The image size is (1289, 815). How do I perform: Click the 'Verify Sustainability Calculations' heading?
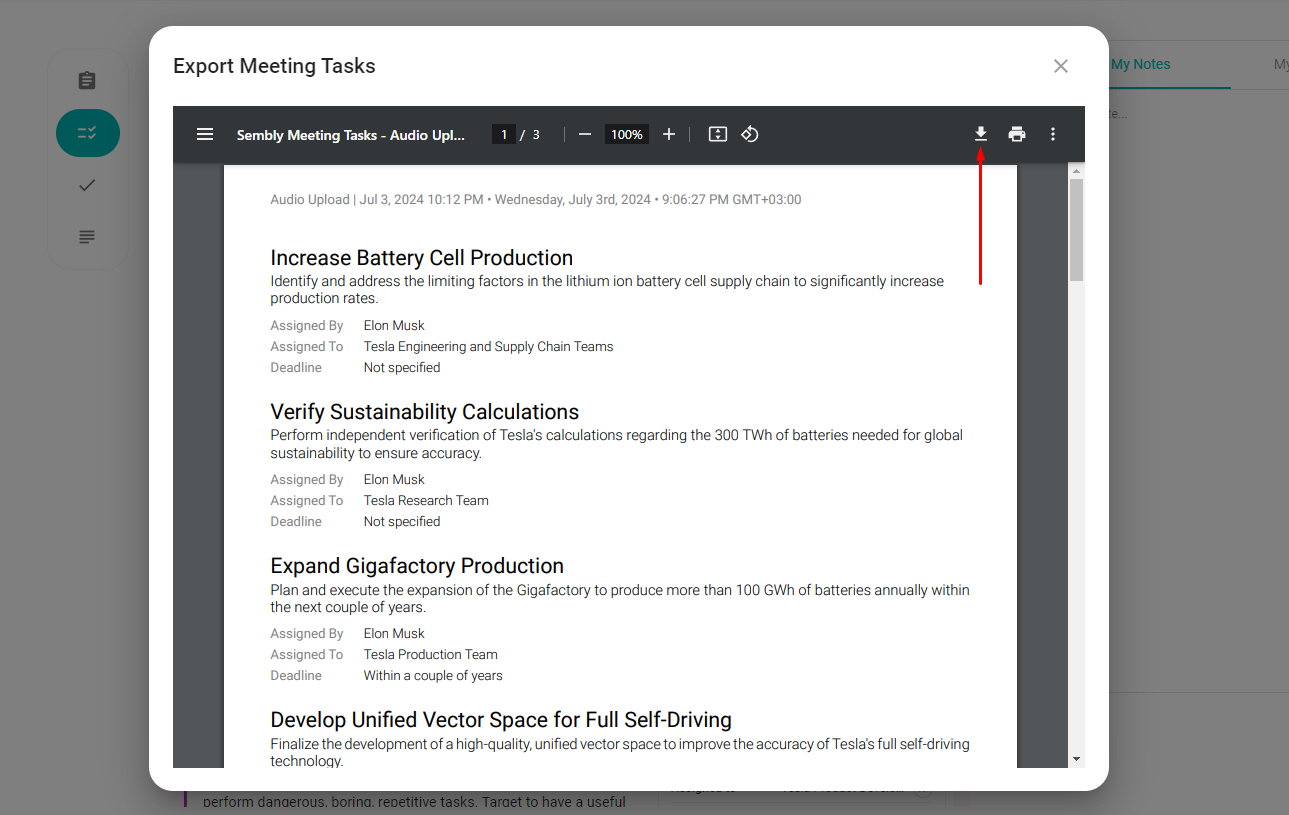point(425,412)
